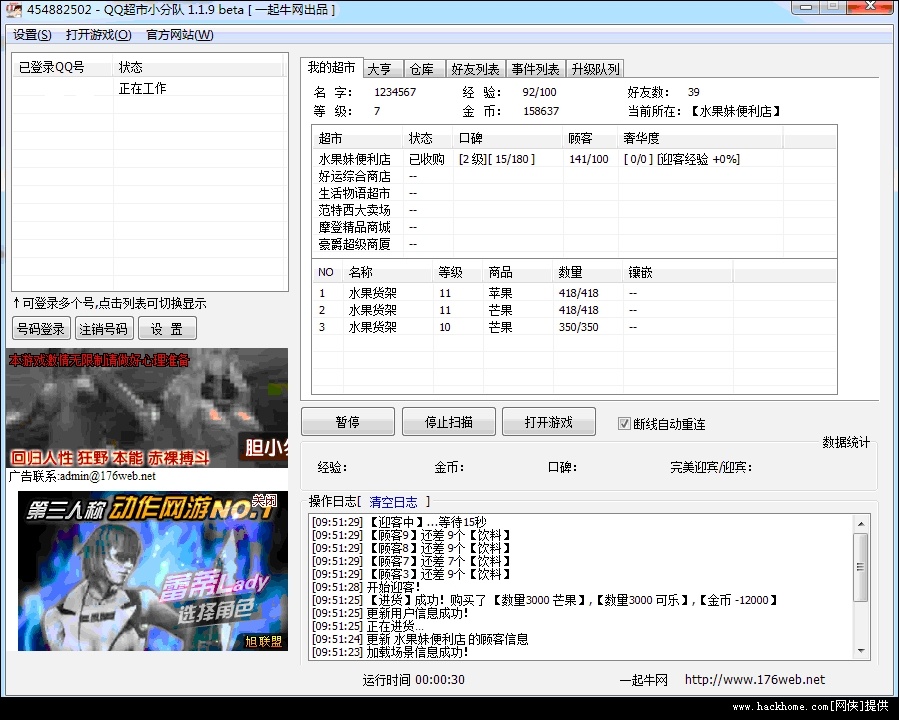Open the http://www.176web.net link
This screenshot has height=720, width=899.
[755, 680]
